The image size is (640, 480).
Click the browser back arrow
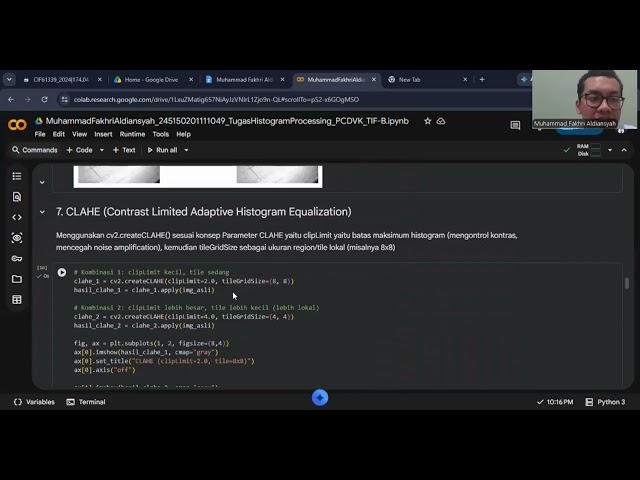coord(11,100)
